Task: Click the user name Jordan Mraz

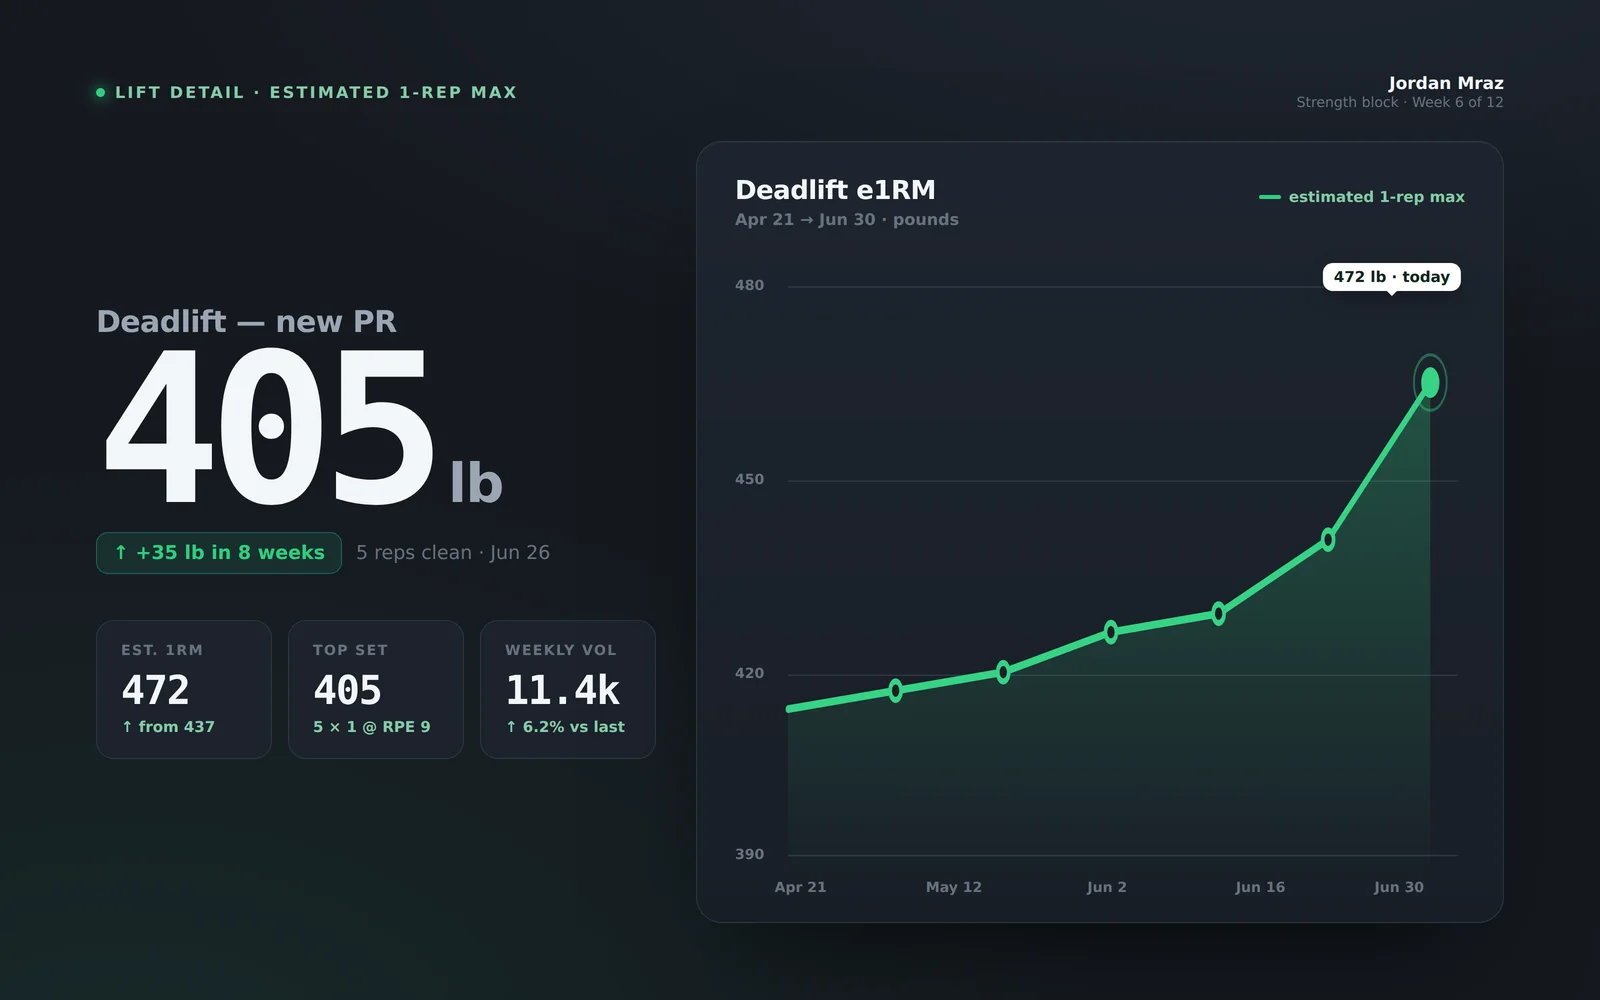Action: [1445, 83]
